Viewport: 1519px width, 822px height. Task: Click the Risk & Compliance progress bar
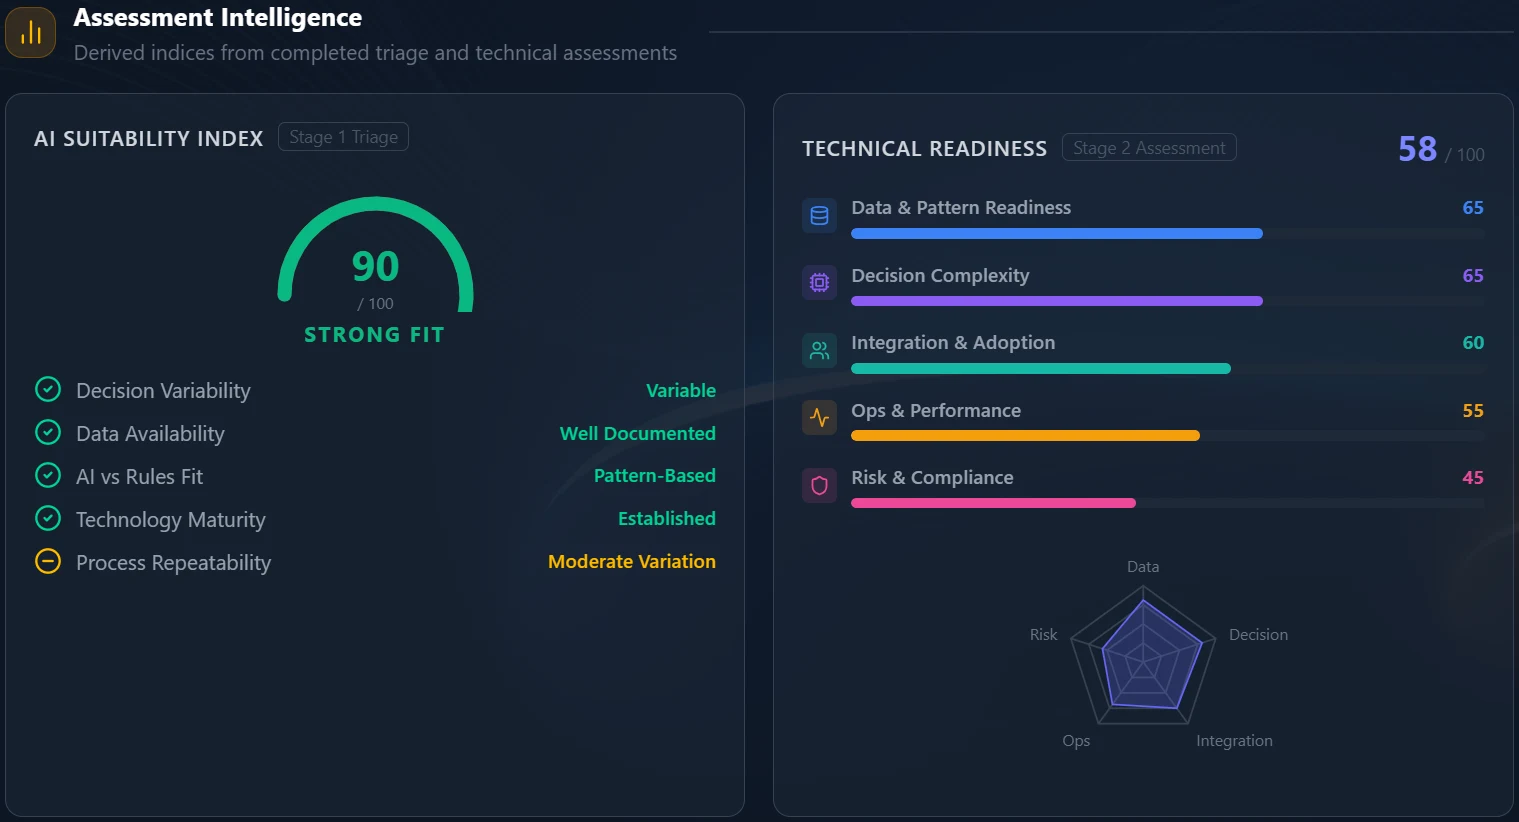point(1168,503)
